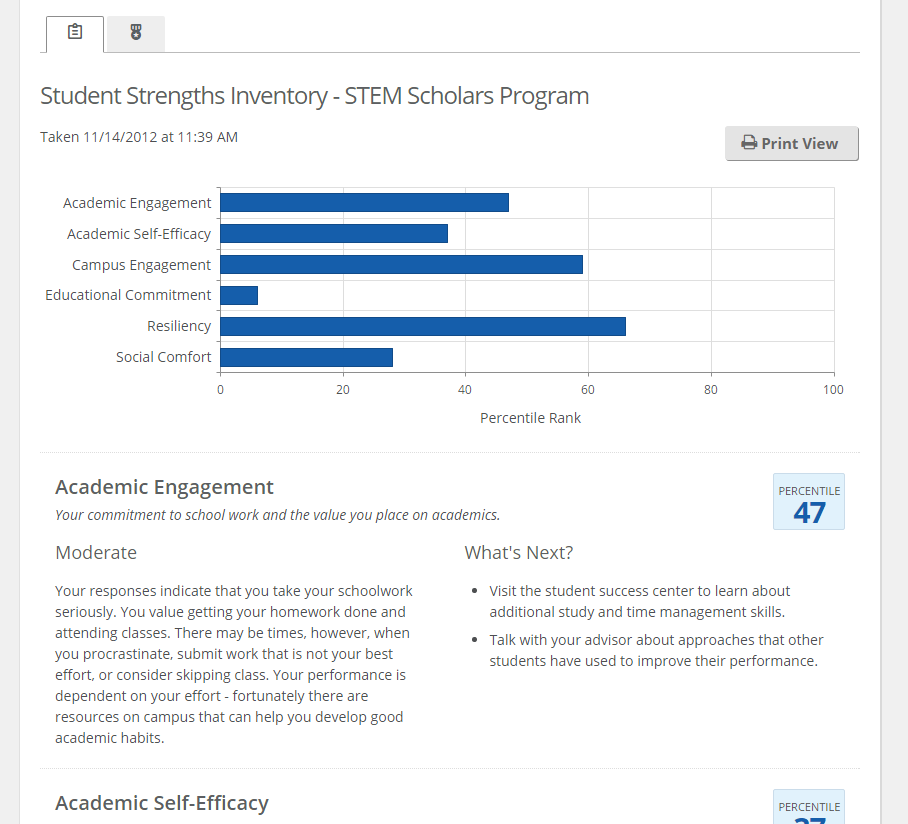This screenshot has height=824, width=908.
Task: Return to the assessment results tab
Action: (74, 32)
